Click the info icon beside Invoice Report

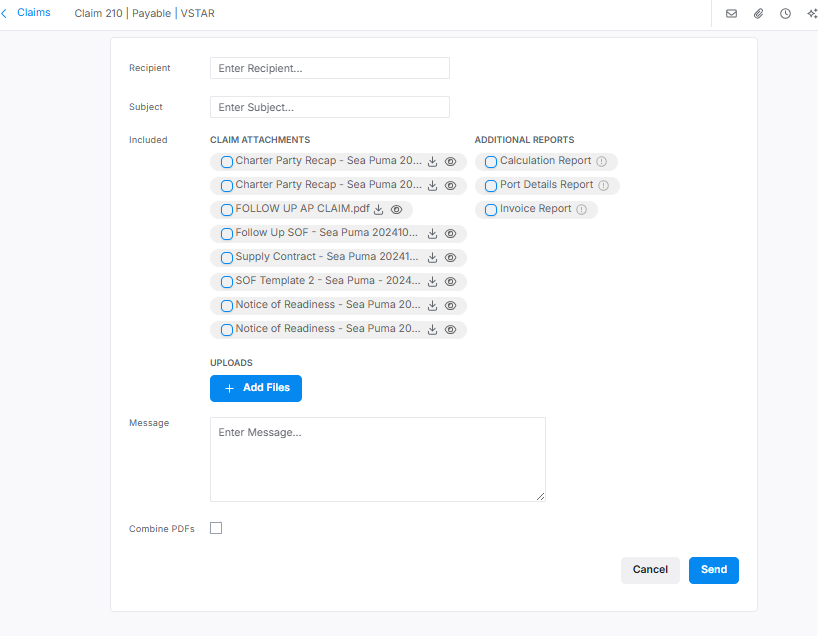click(582, 209)
